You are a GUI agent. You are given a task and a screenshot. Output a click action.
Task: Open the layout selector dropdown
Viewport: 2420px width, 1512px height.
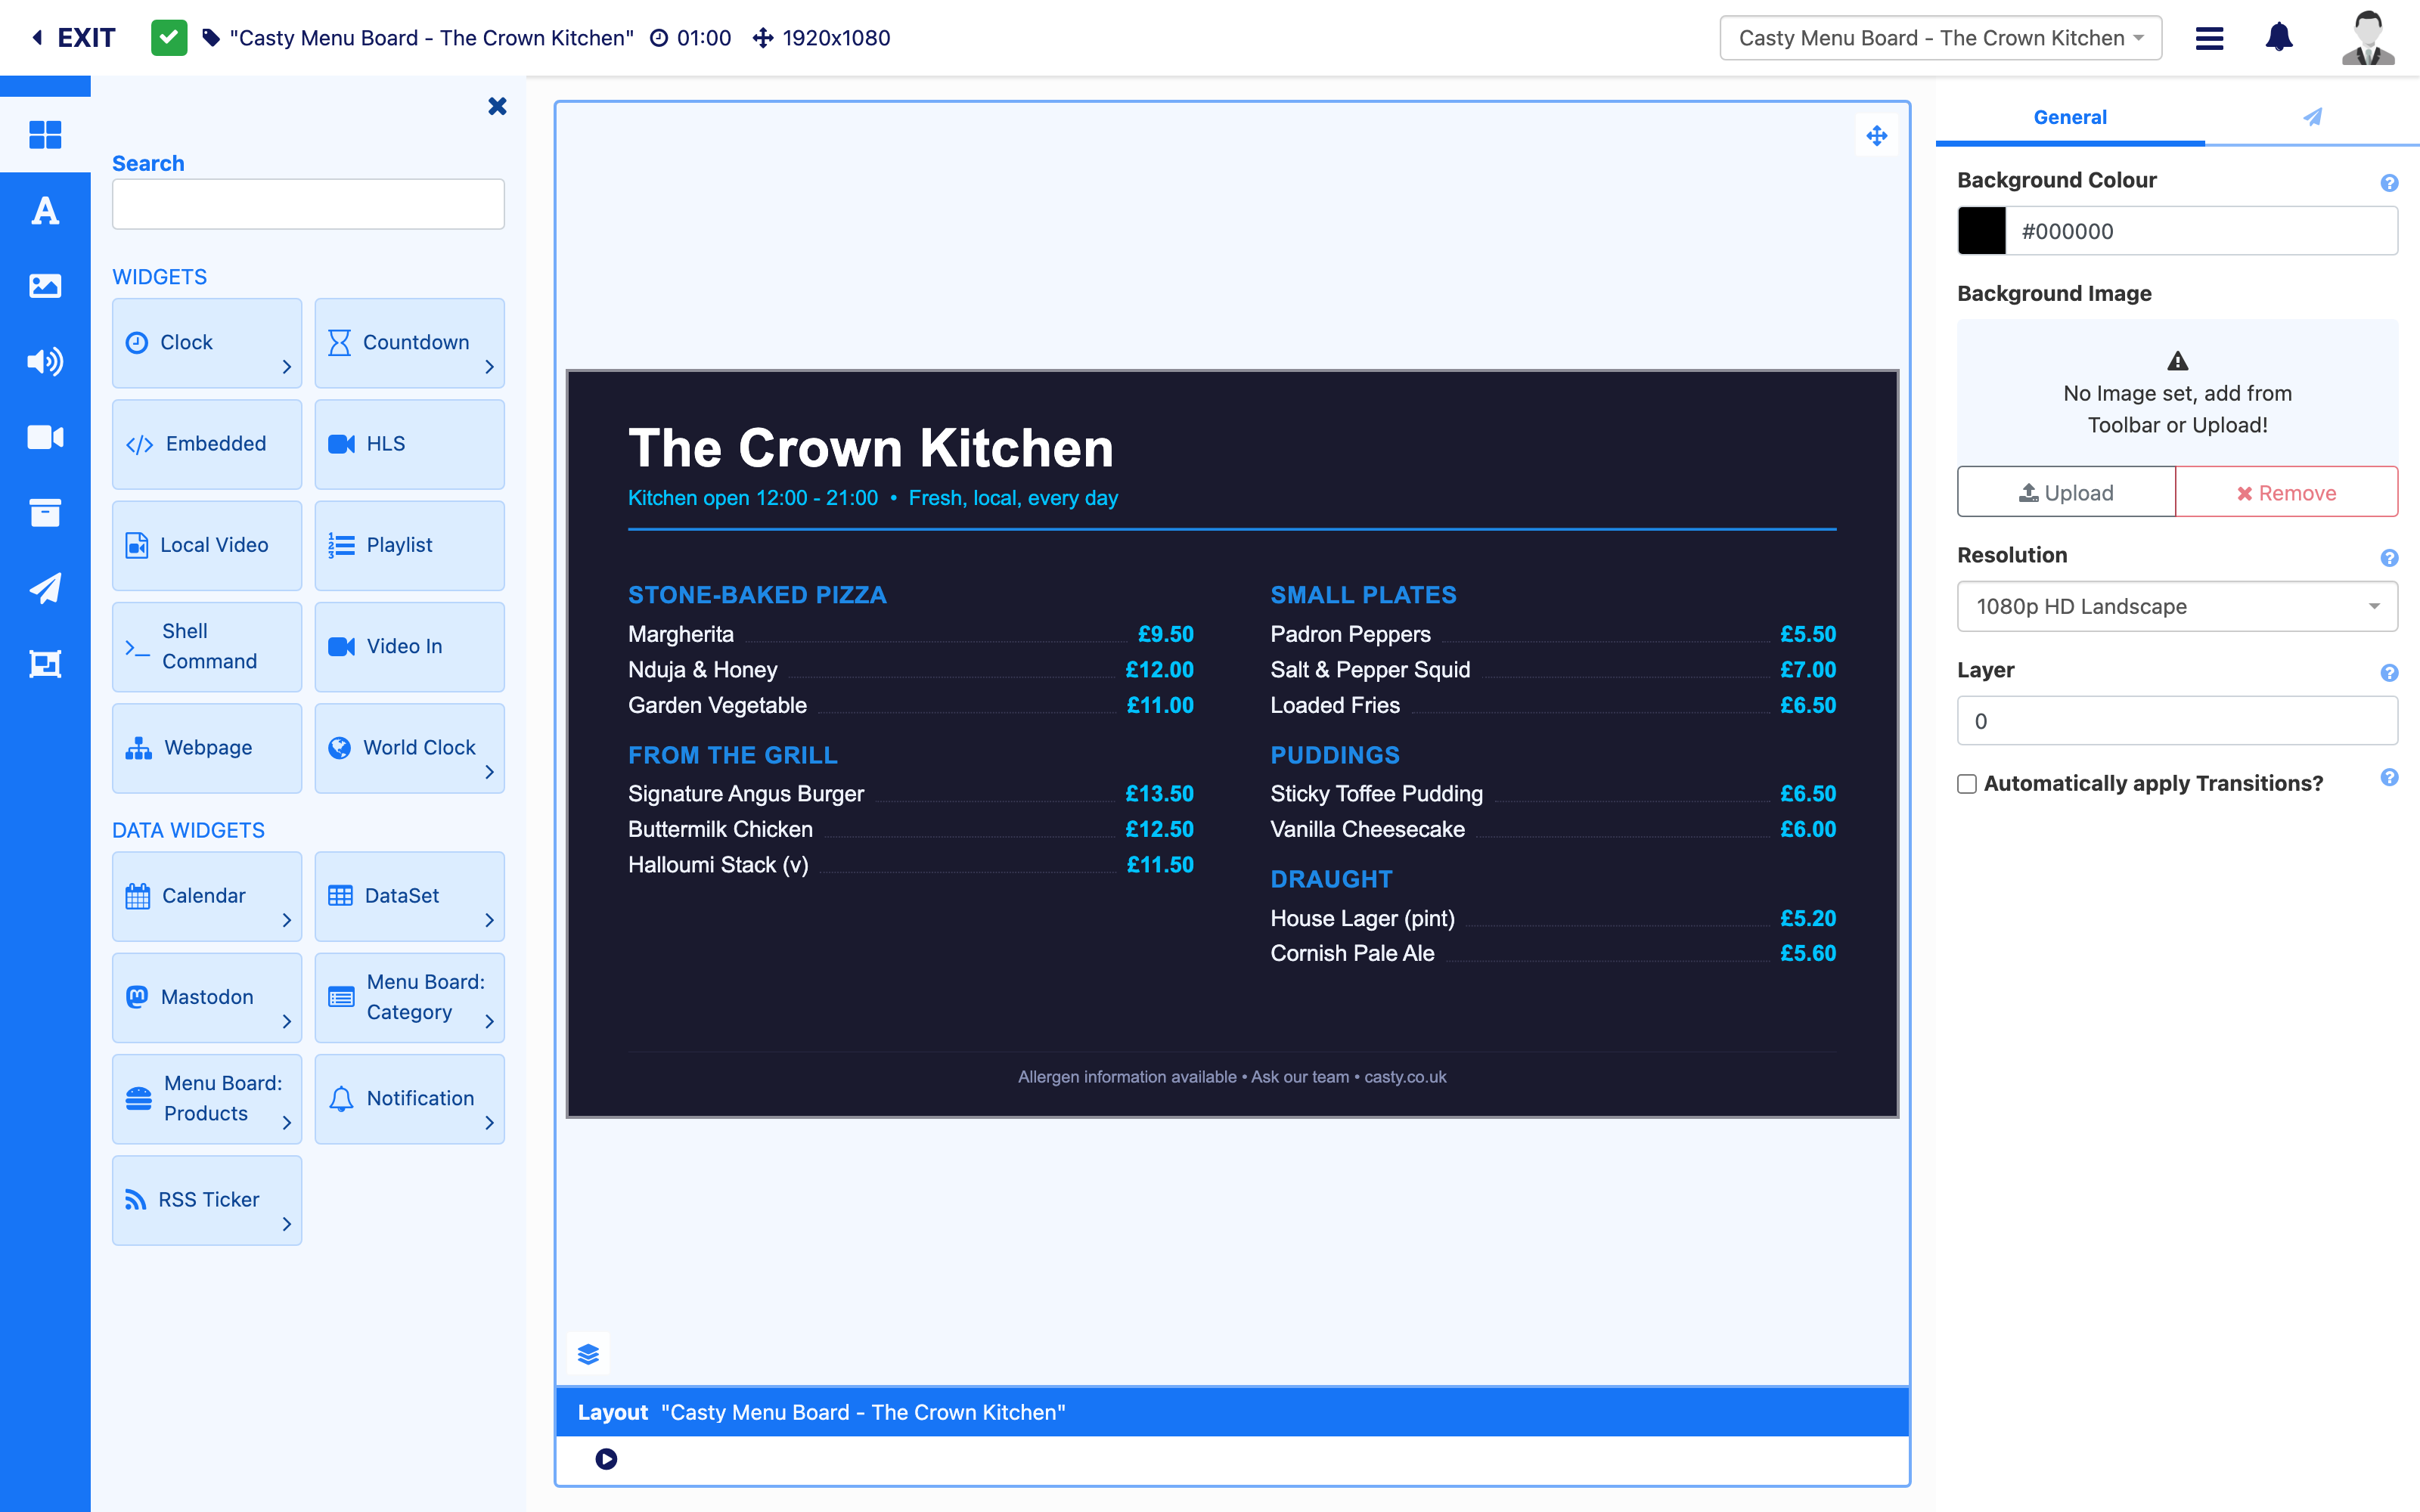coord(1940,38)
